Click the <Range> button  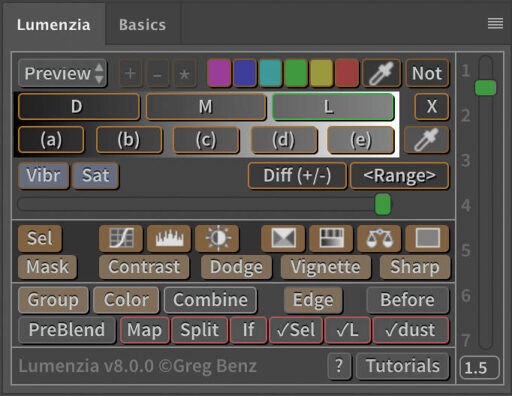(x=400, y=176)
